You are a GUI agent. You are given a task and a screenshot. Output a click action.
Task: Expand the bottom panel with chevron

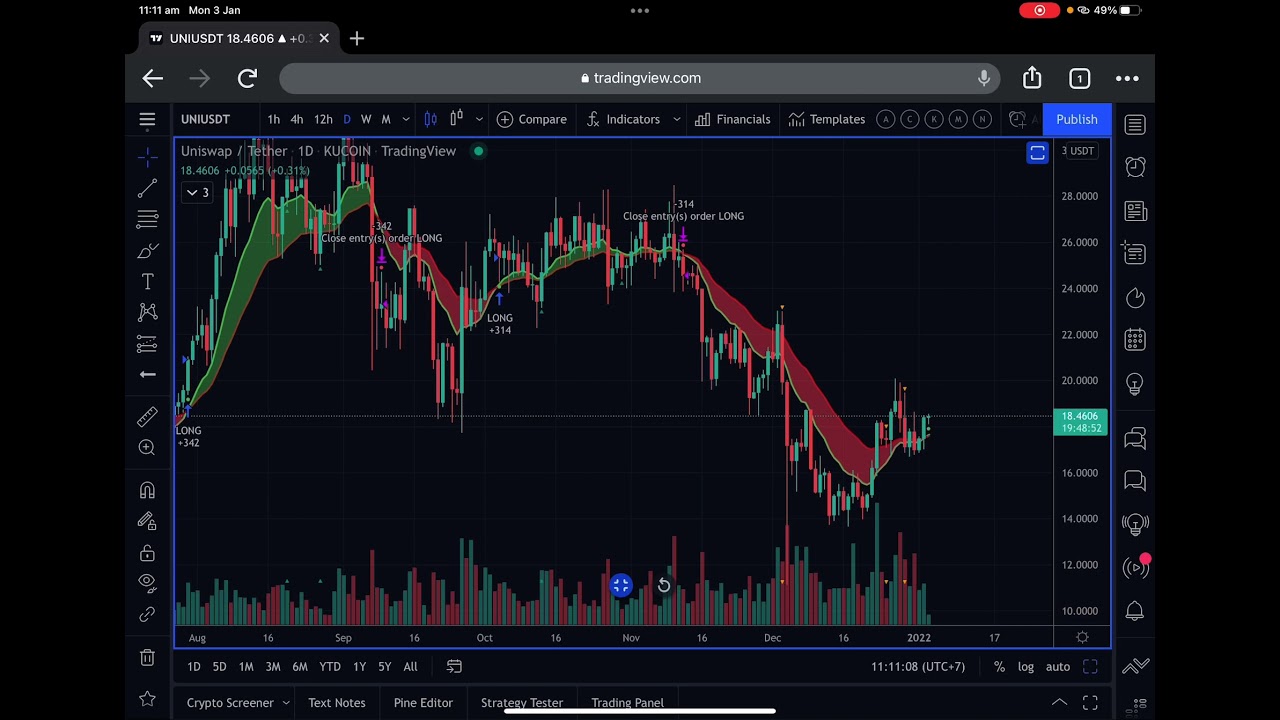[1059, 703]
